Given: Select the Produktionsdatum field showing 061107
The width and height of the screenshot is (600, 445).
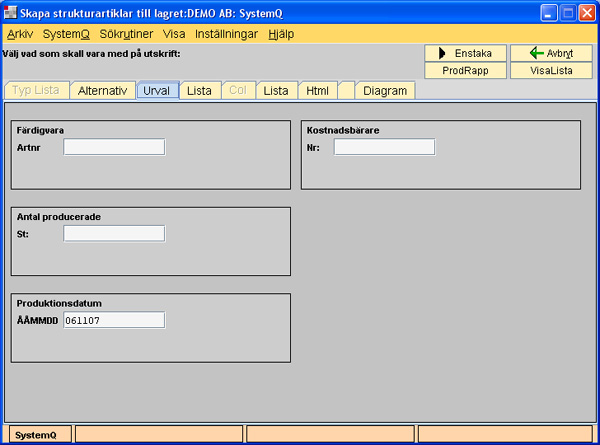Looking at the screenshot, I should click(x=114, y=320).
